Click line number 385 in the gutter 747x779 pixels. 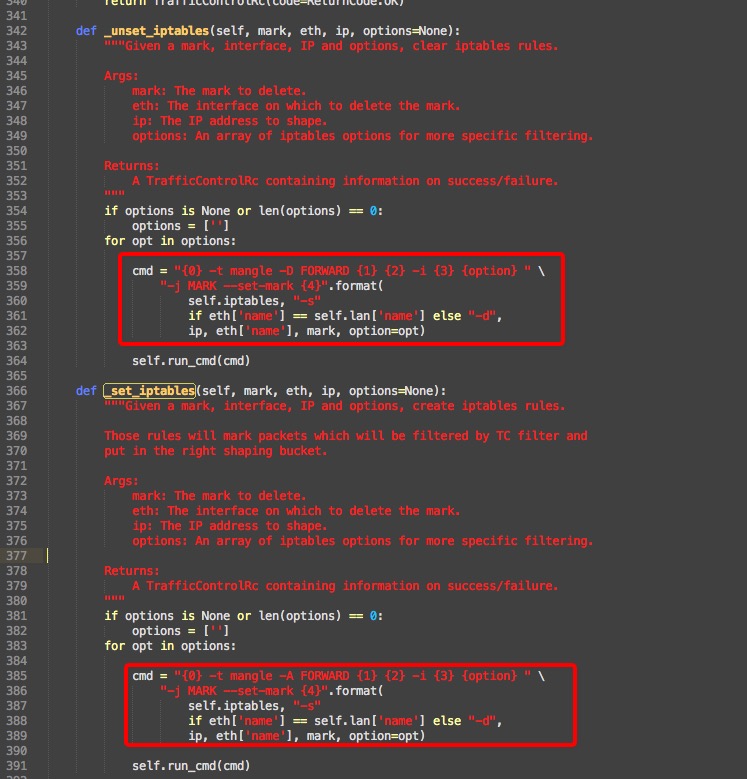click(x=16, y=676)
